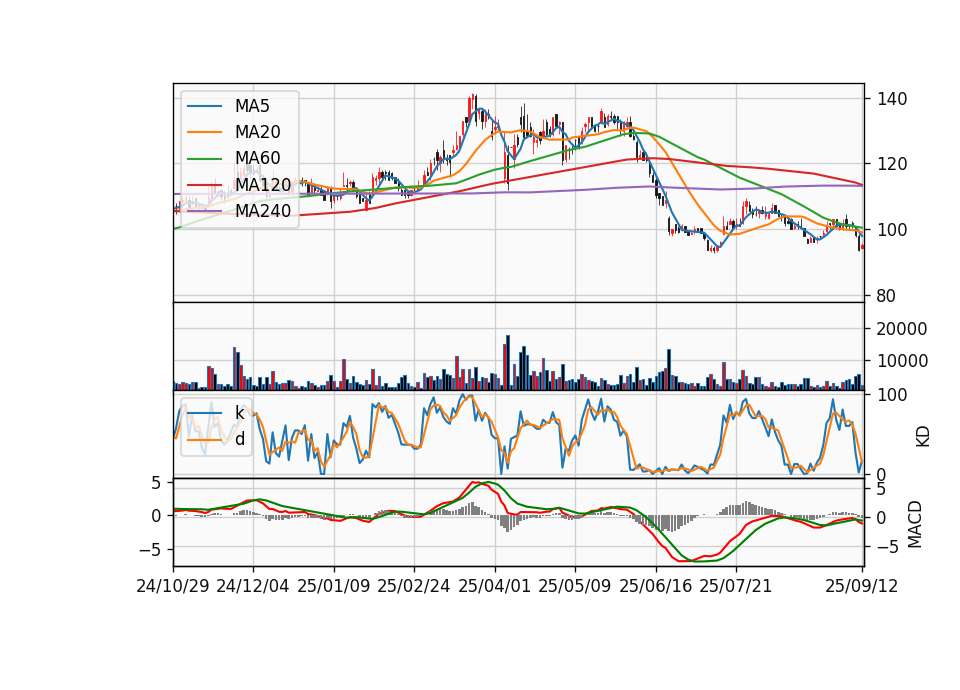The image size is (960, 690).
Task: Click the MA120 legend label
Action: tap(263, 184)
